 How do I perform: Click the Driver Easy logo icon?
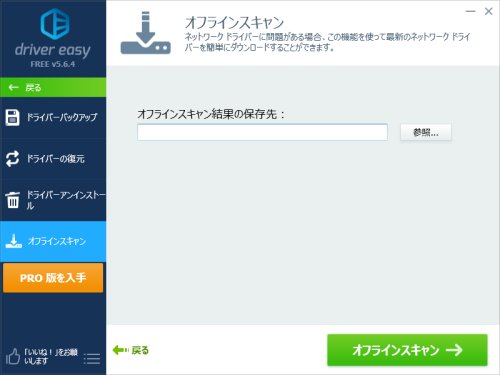pos(55,24)
